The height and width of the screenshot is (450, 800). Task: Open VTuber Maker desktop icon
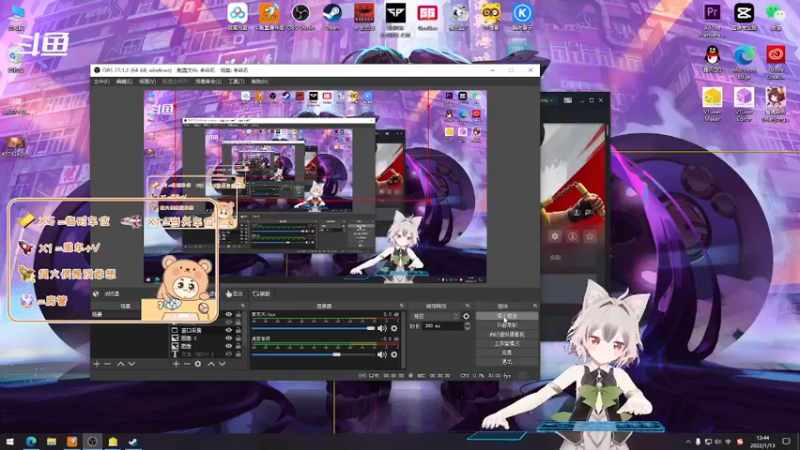coord(712,104)
